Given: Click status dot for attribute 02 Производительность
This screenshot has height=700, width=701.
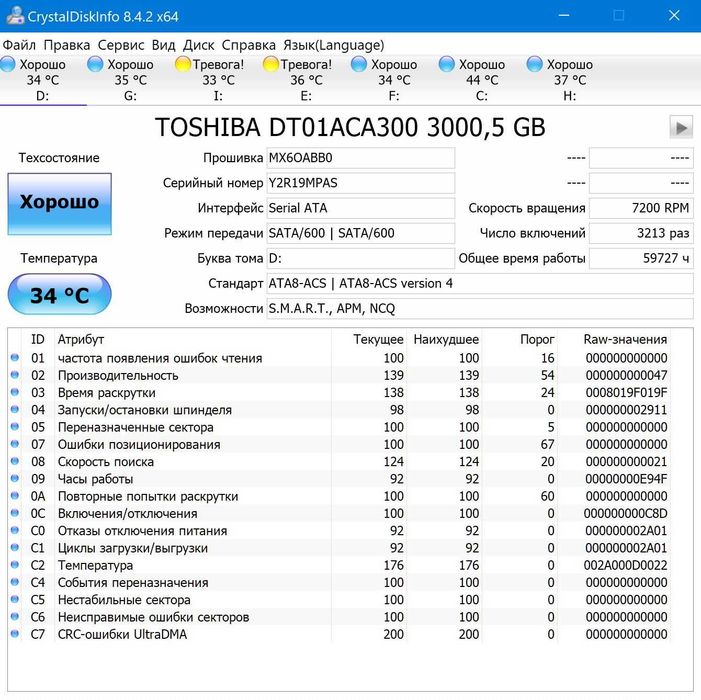Looking at the screenshot, I should click(15, 375).
